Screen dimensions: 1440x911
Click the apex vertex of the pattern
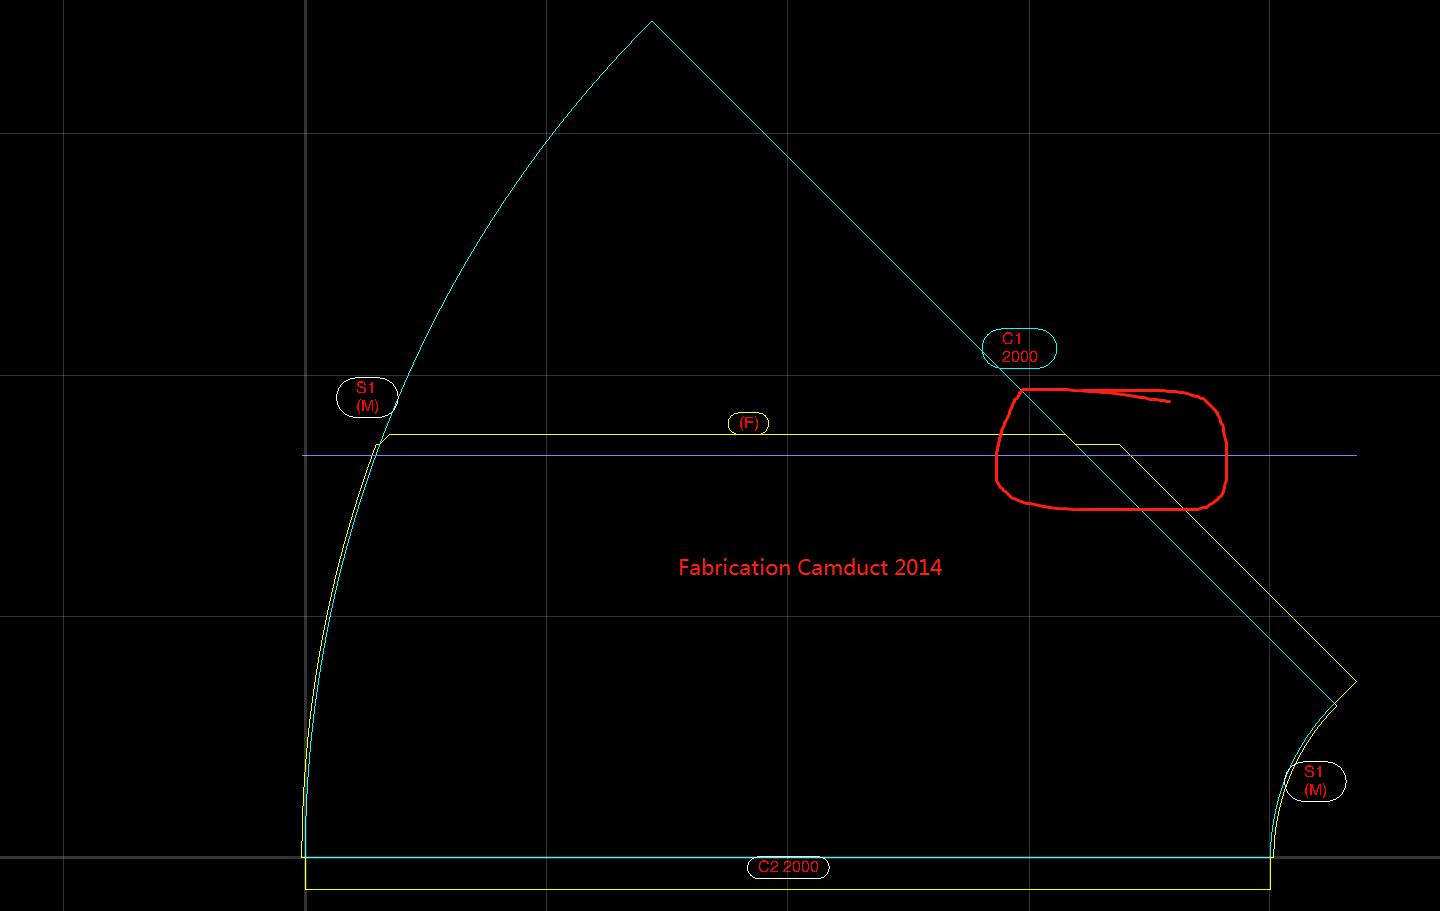[x=652, y=21]
